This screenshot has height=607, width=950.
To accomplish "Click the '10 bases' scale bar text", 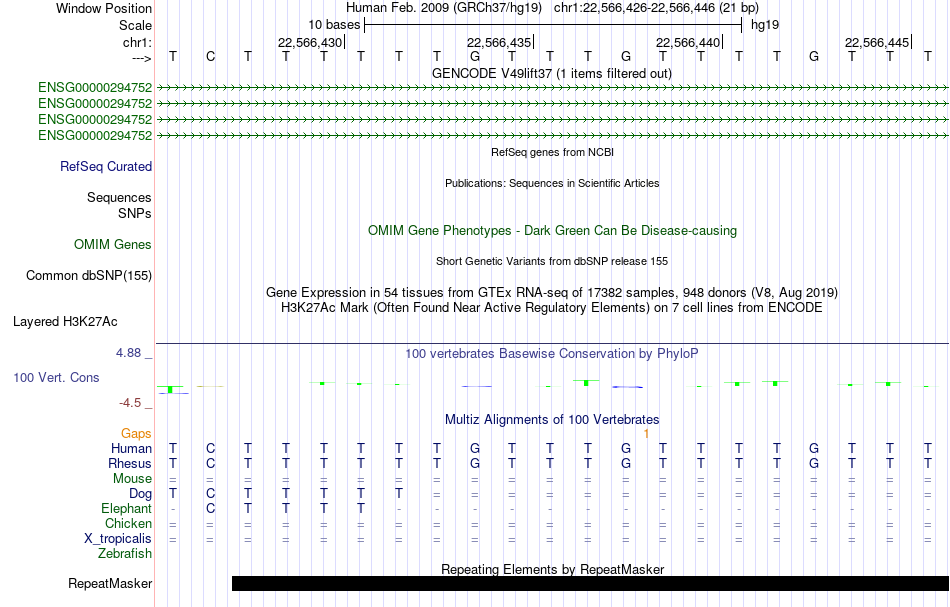I will click(334, 25).
